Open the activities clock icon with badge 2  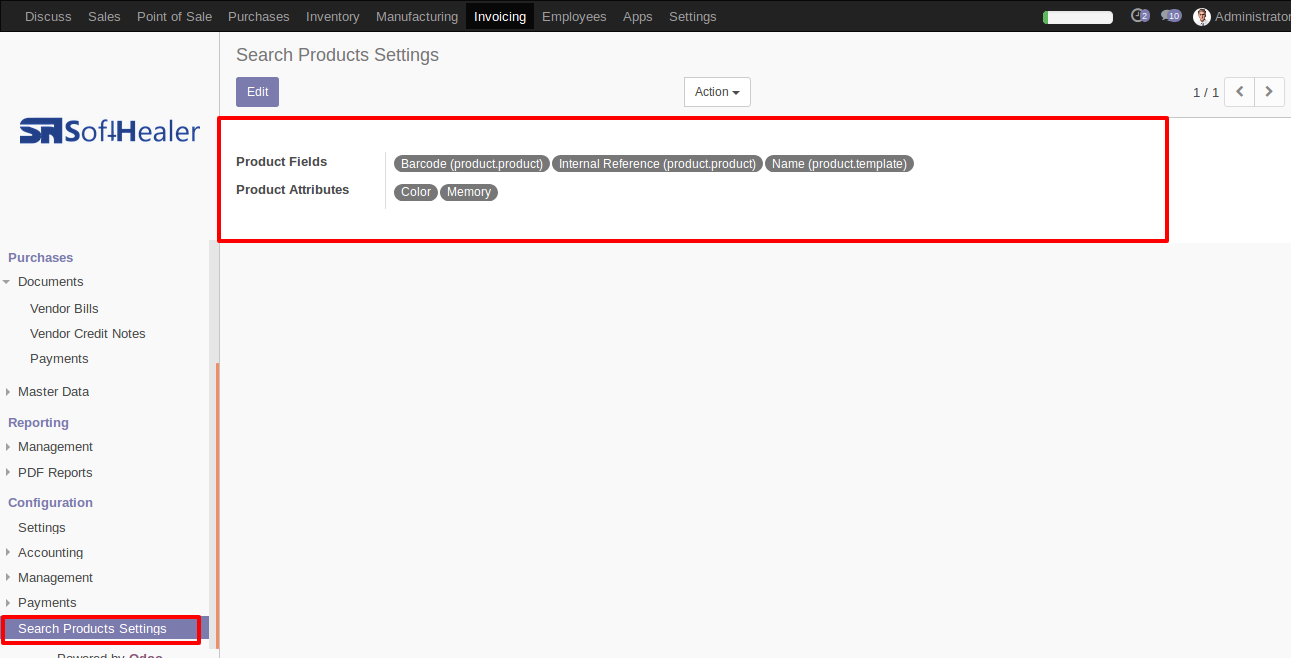coord(1139,16)
